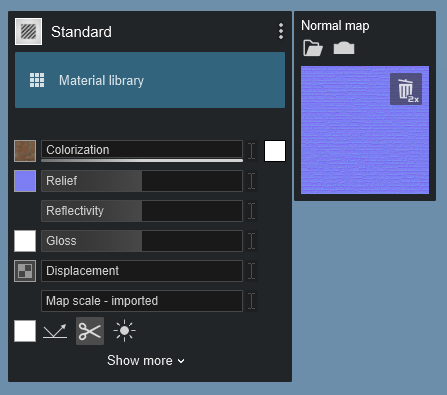
Task: Toggle the reflection arrow icon
Action: [x=55, y=331]
